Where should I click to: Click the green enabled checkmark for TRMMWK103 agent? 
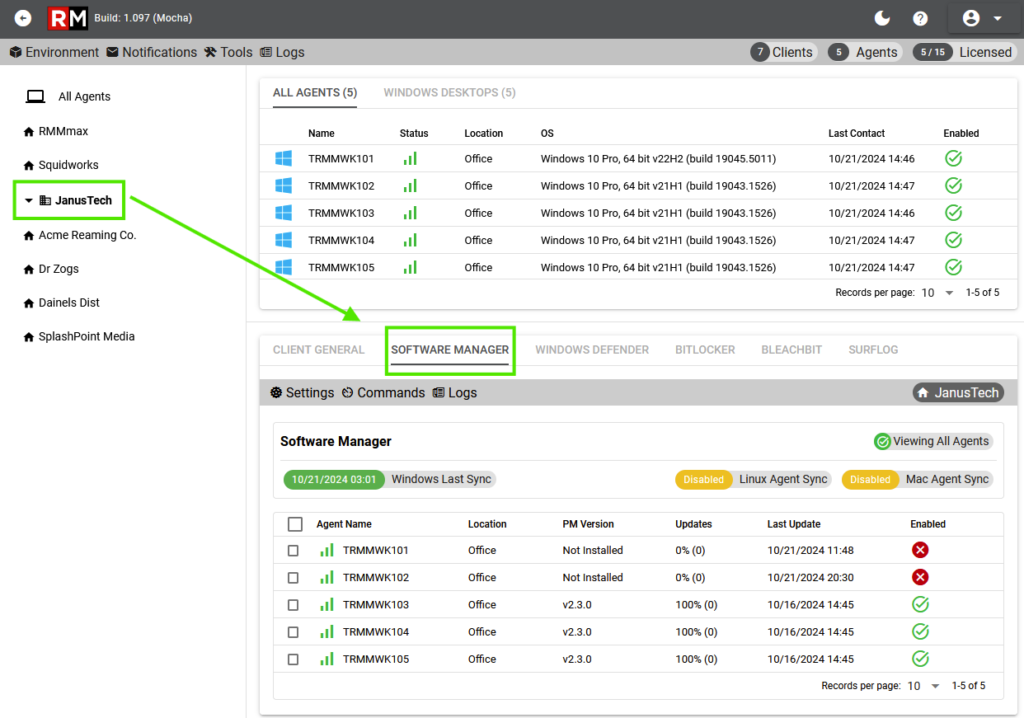pyautogui.click(x=953, y=213)
